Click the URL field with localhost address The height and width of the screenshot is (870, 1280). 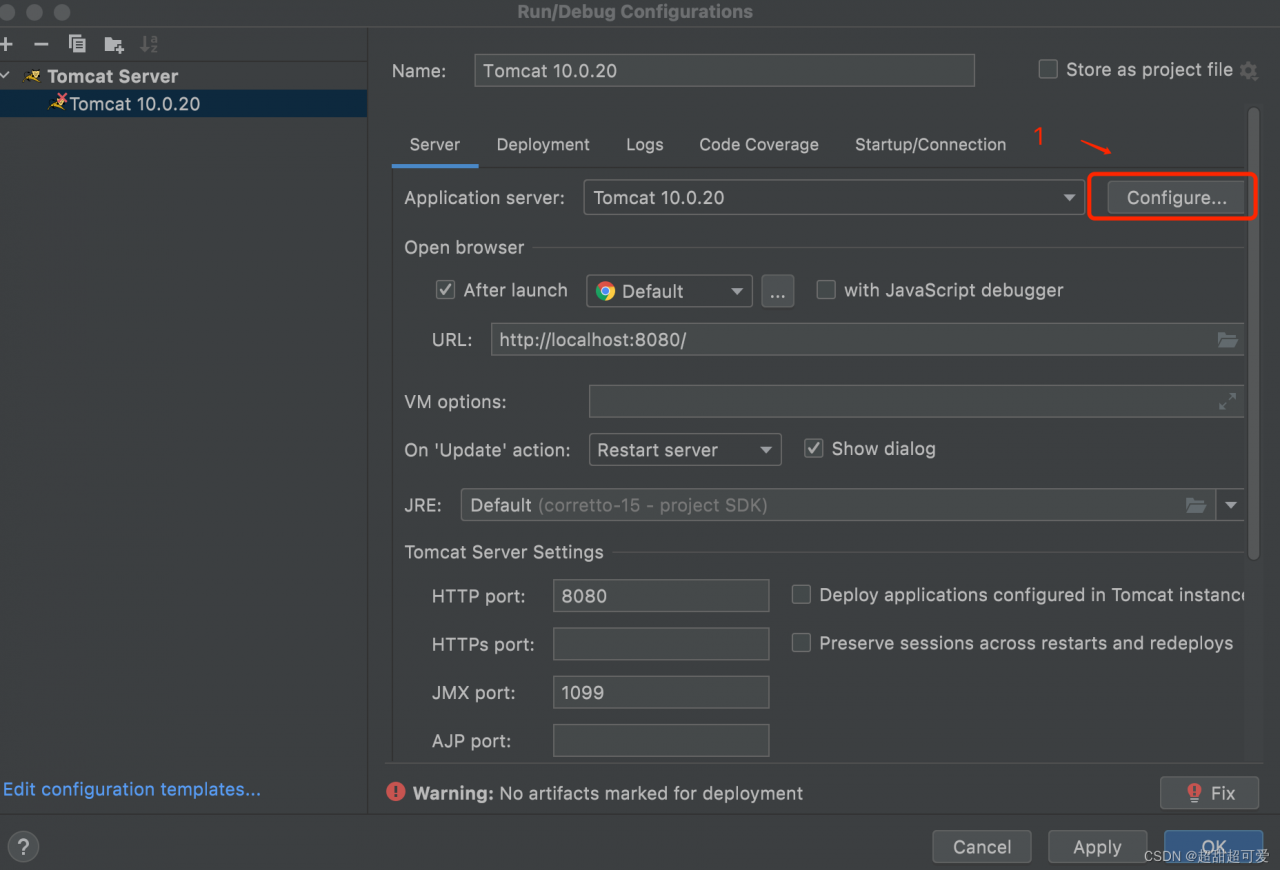coord(867,340)
